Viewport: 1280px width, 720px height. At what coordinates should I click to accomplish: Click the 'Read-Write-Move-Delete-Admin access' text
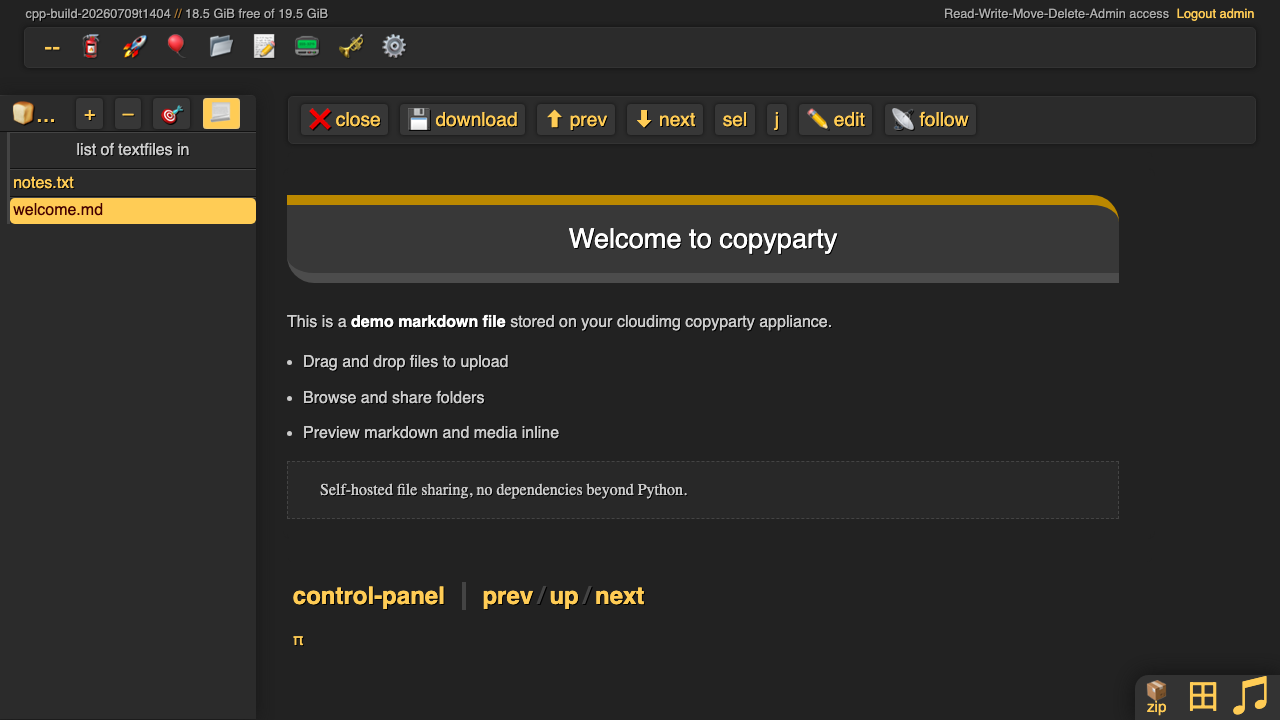click(1056, 14)
